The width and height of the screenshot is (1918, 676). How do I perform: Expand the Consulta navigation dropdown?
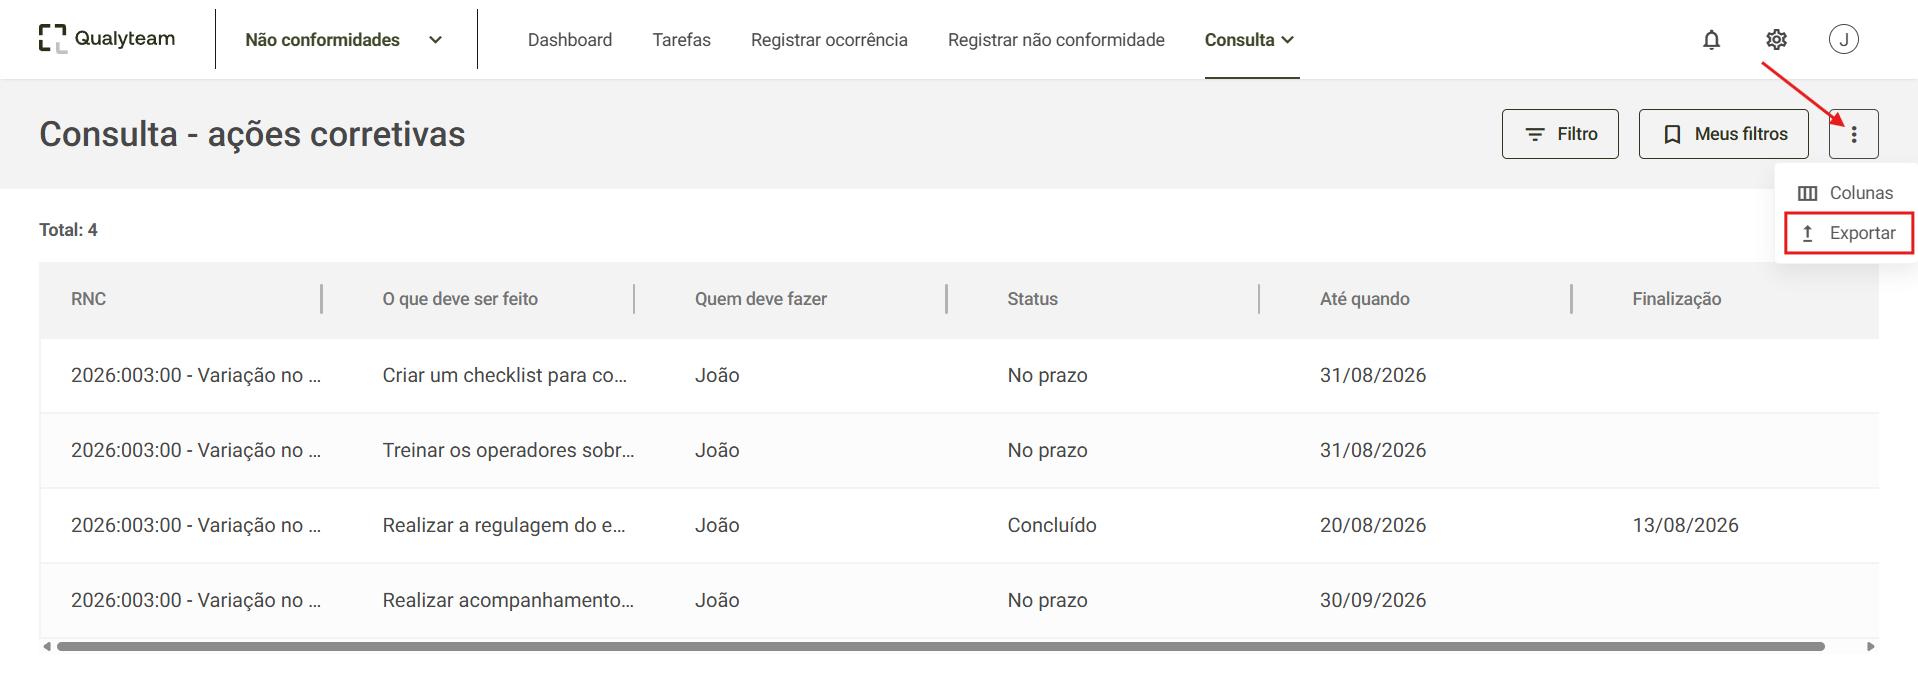click(x=1250, y=40)
